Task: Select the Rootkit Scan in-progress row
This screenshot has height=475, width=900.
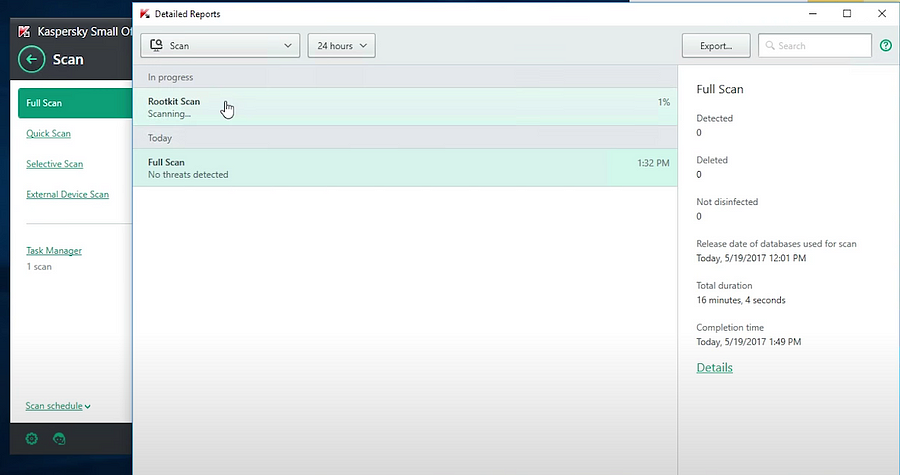Action: 405,107
